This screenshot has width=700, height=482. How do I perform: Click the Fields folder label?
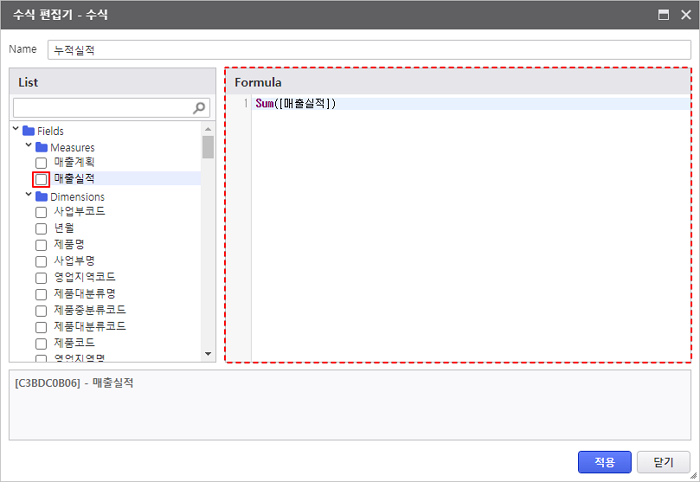pyautogui.click(x=50, y=131)
